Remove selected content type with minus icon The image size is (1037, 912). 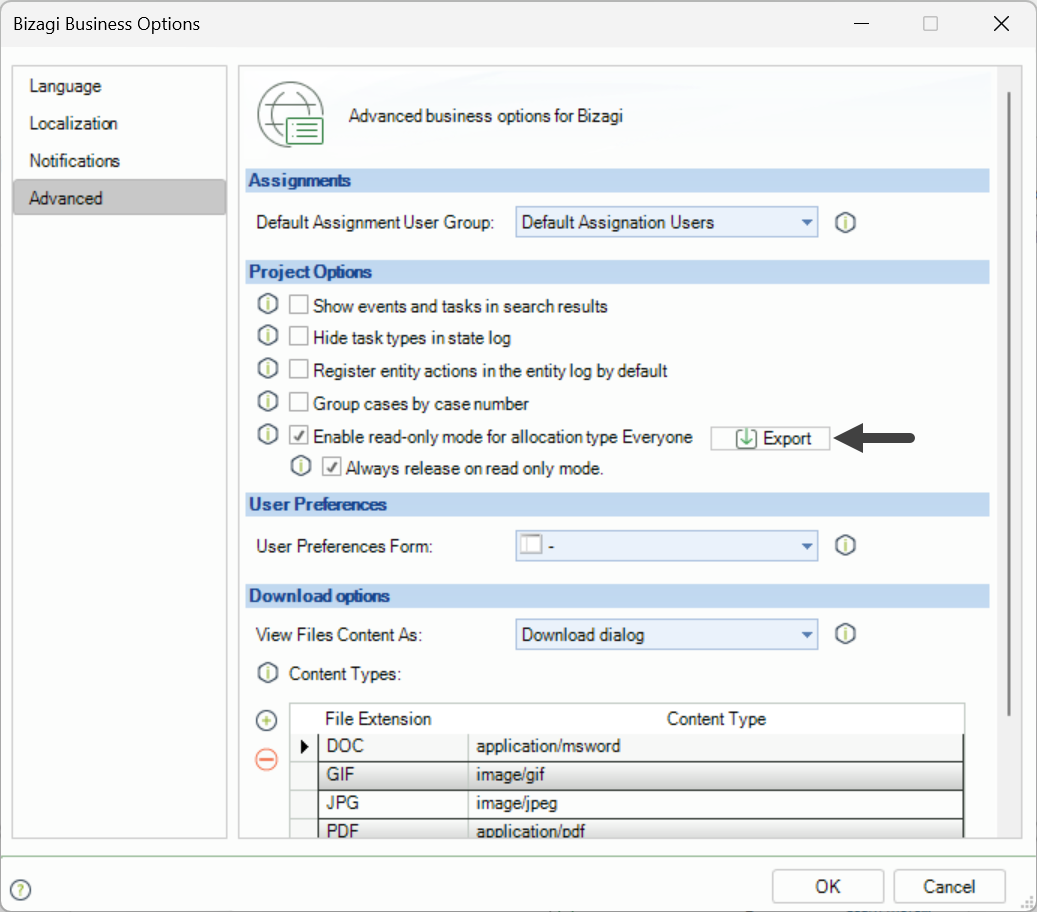(267, 759)
